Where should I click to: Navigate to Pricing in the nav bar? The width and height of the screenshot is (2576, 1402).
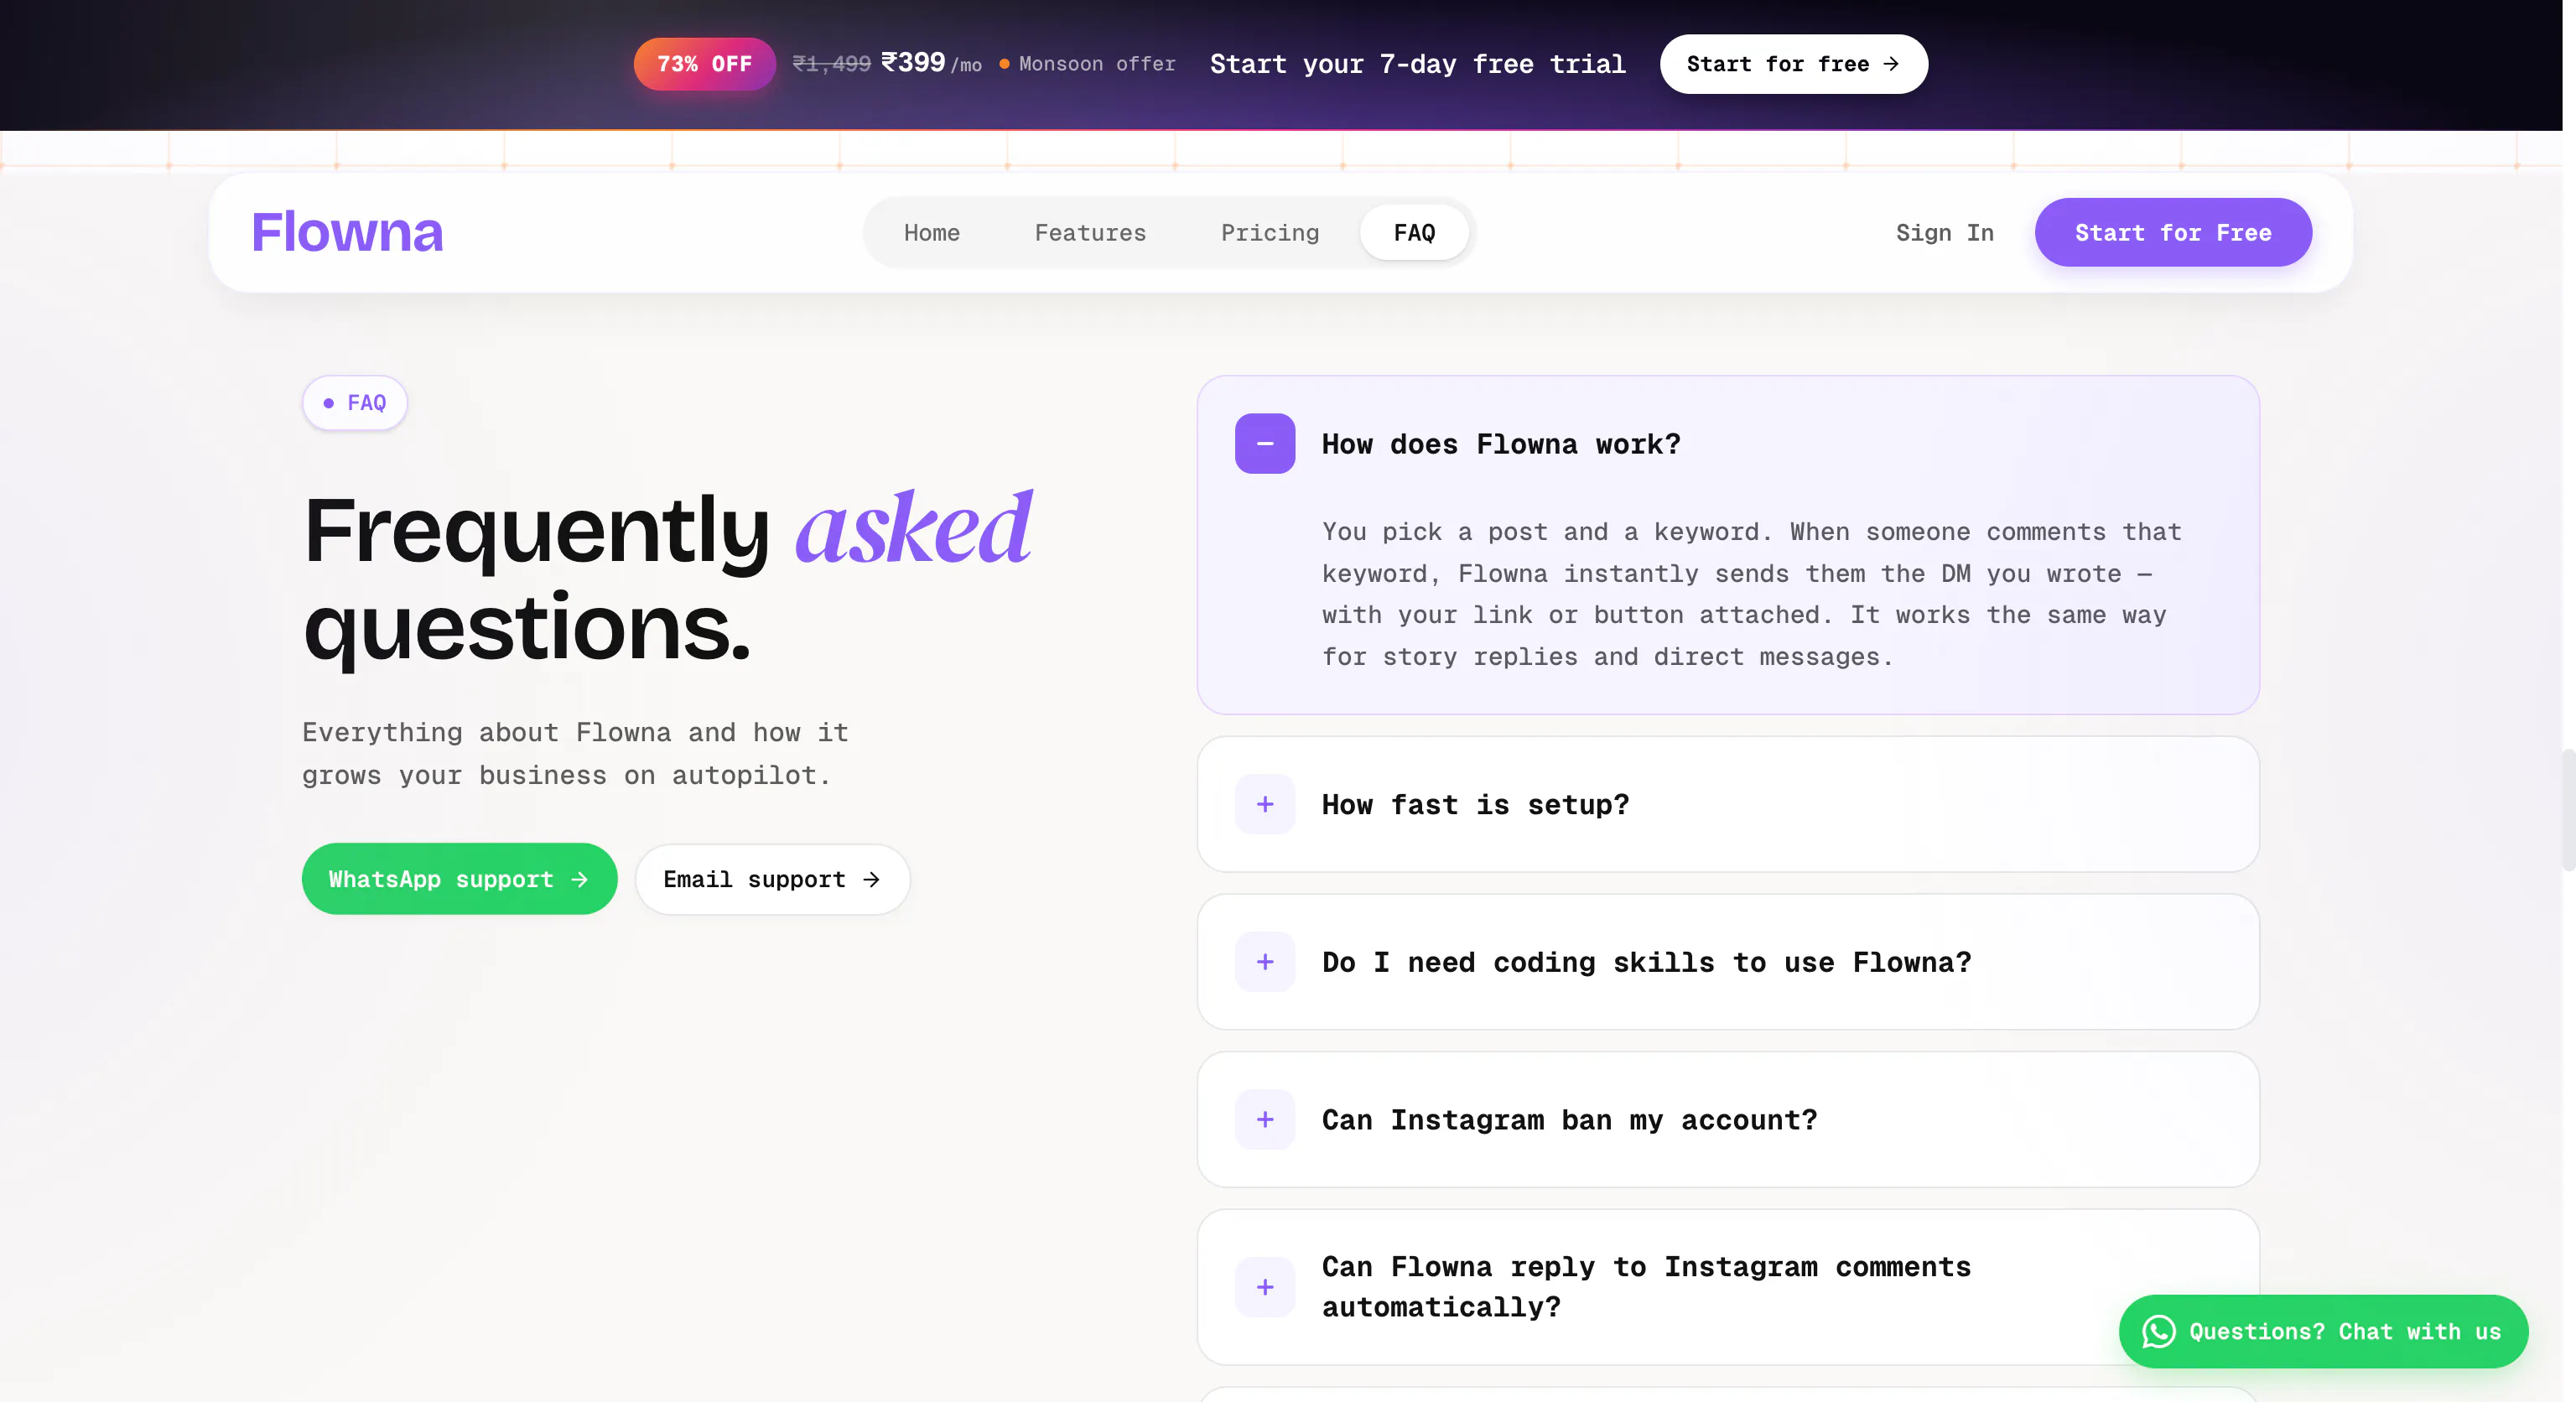[x=1270, y=233]
